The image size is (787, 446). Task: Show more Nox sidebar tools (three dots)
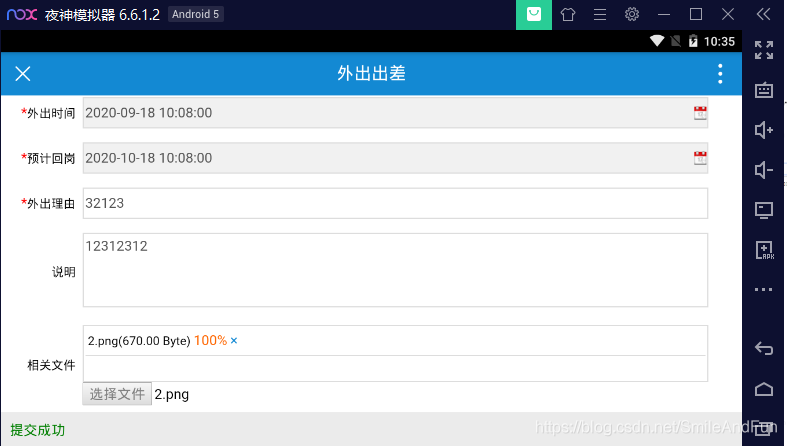tap(763, 289)
